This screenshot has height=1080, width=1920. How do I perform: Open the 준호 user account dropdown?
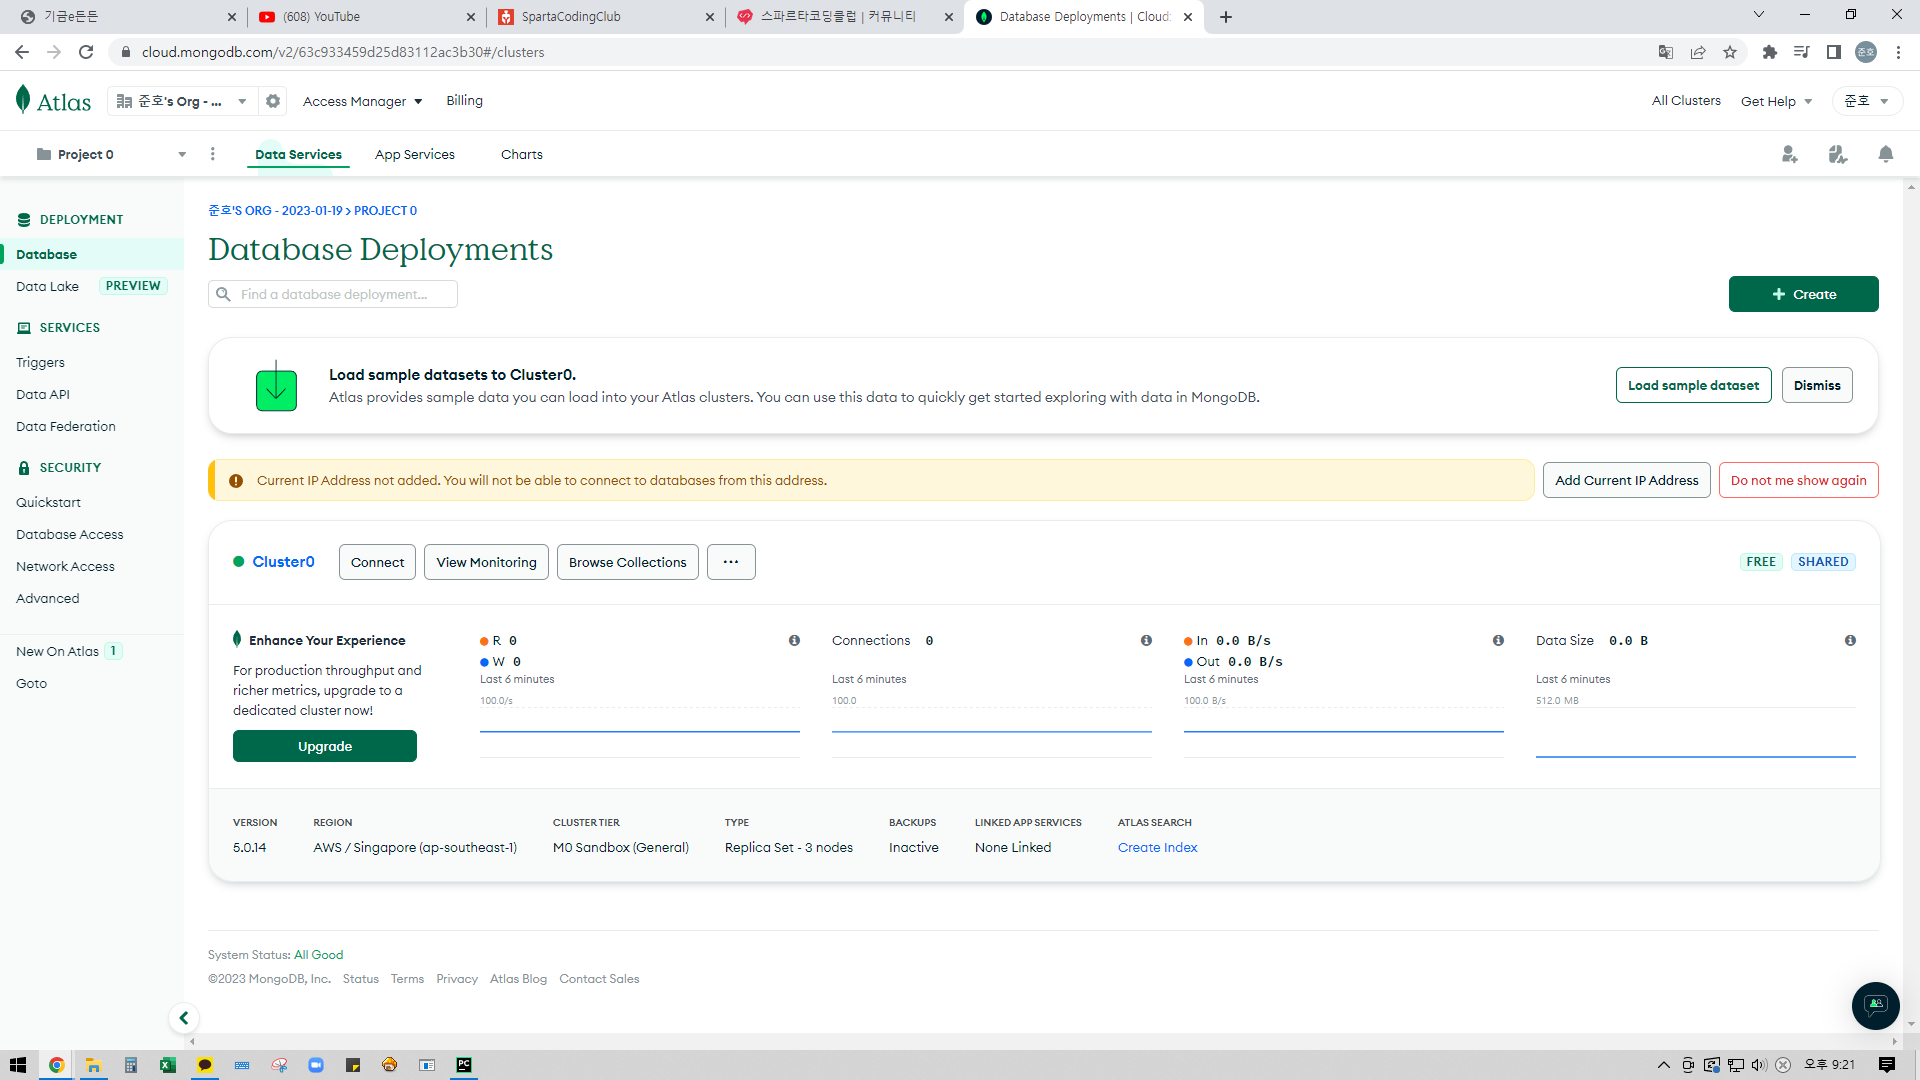point(1867,101)
